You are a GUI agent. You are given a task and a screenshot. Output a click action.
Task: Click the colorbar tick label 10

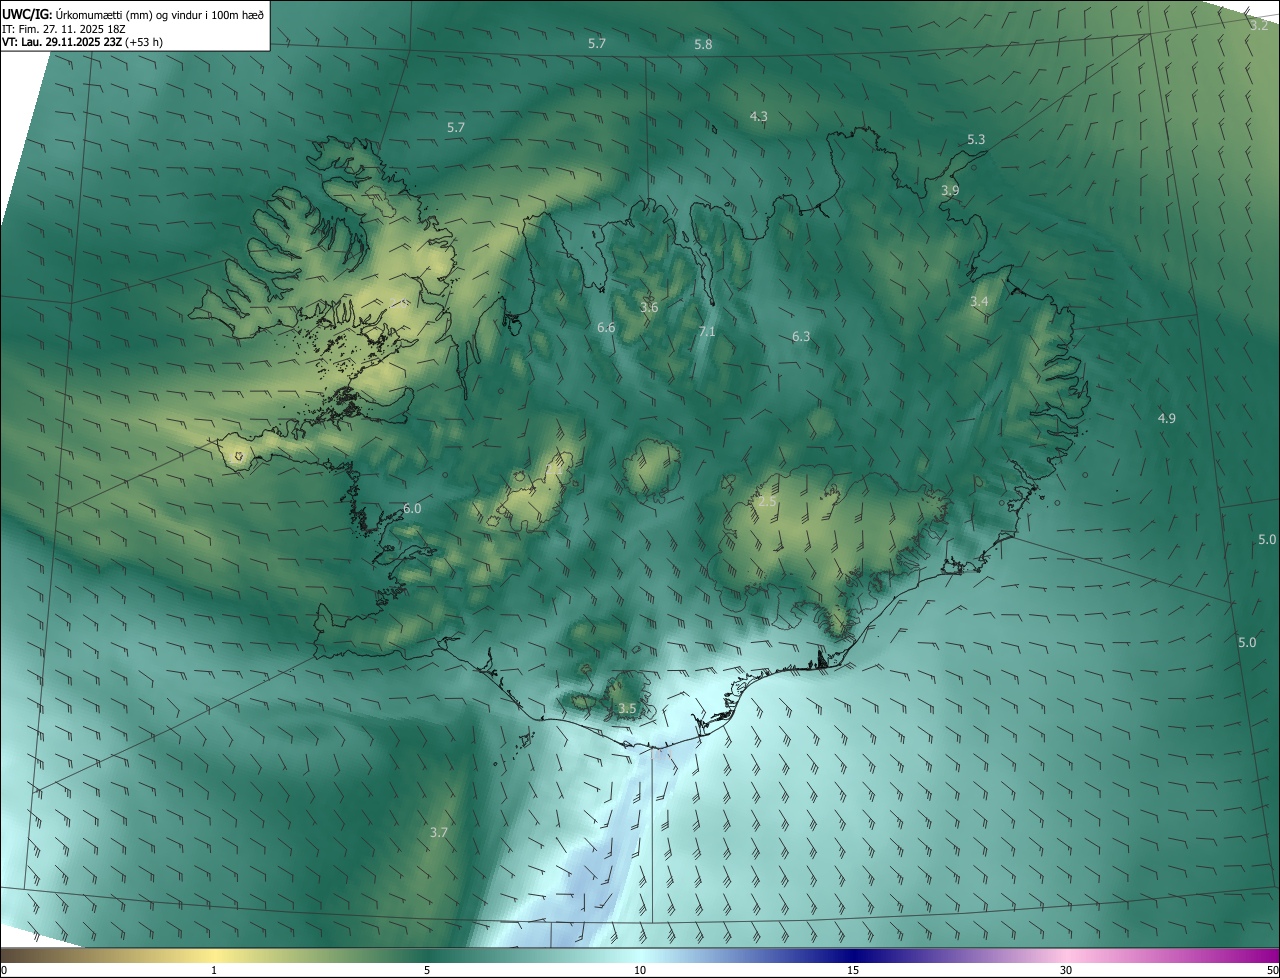pyautogui.click(x=640, y=970)
